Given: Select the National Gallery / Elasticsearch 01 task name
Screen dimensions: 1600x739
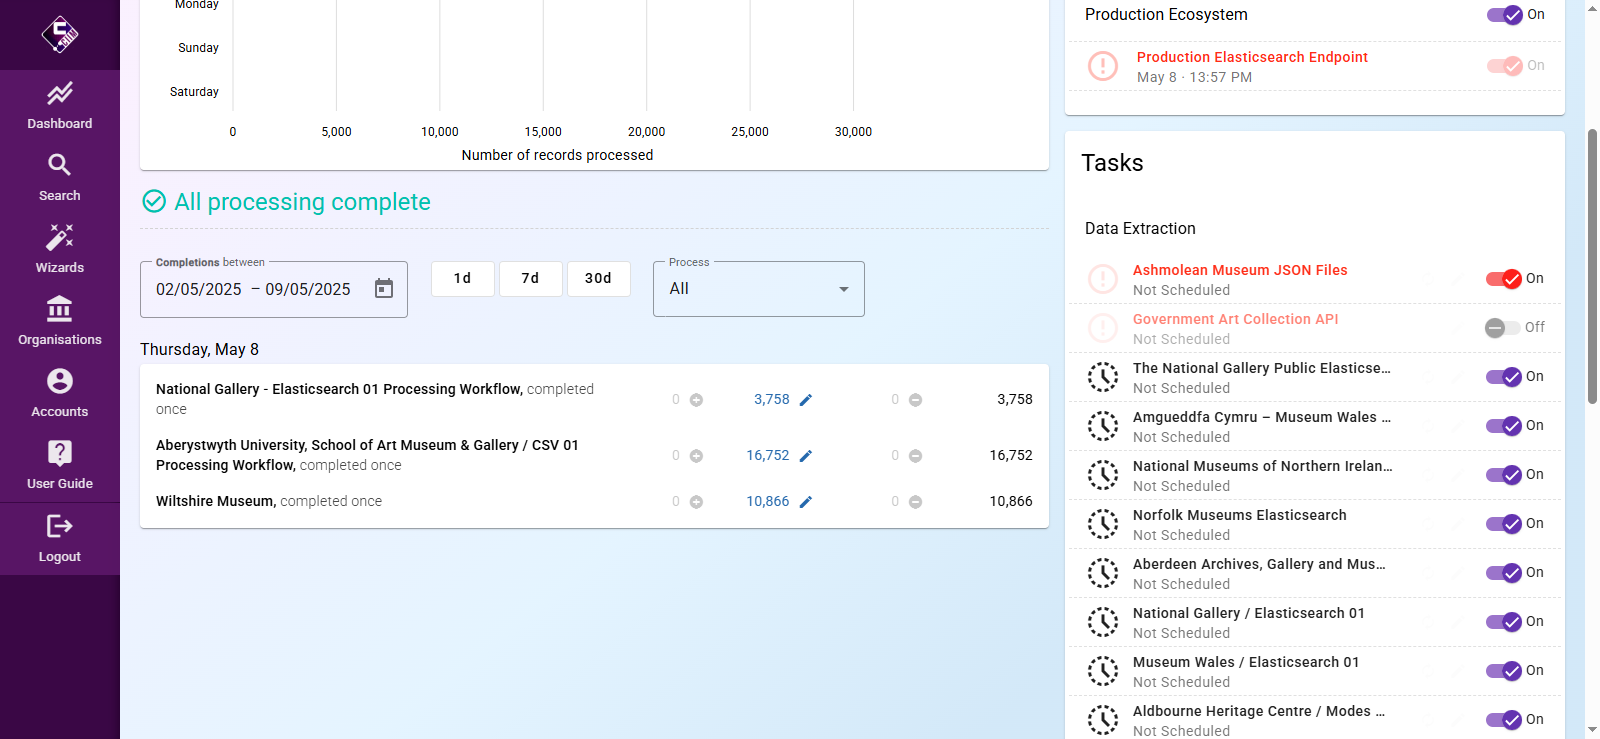Looking at the screenshot, I should pyautogui.click(x=1249, y=613).
